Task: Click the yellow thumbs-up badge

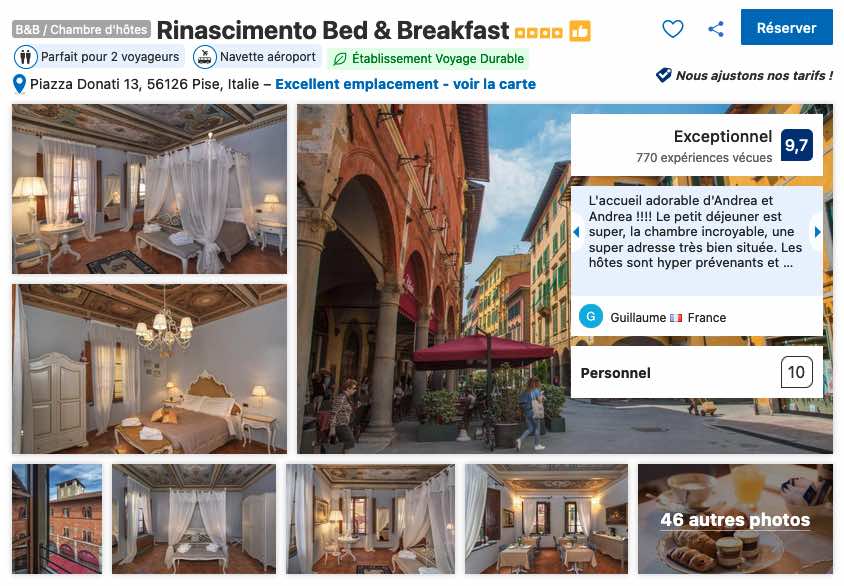Action: (580, 31)
